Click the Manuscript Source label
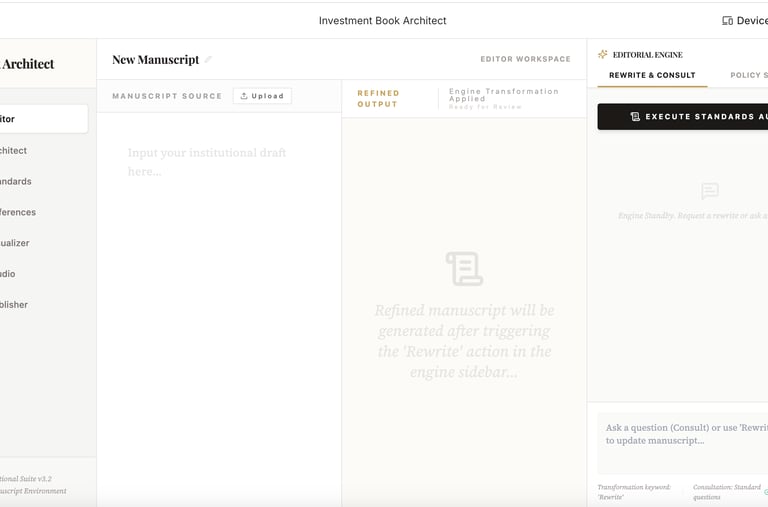Viewport: 768px width, 507px height. tap(167, 96)
